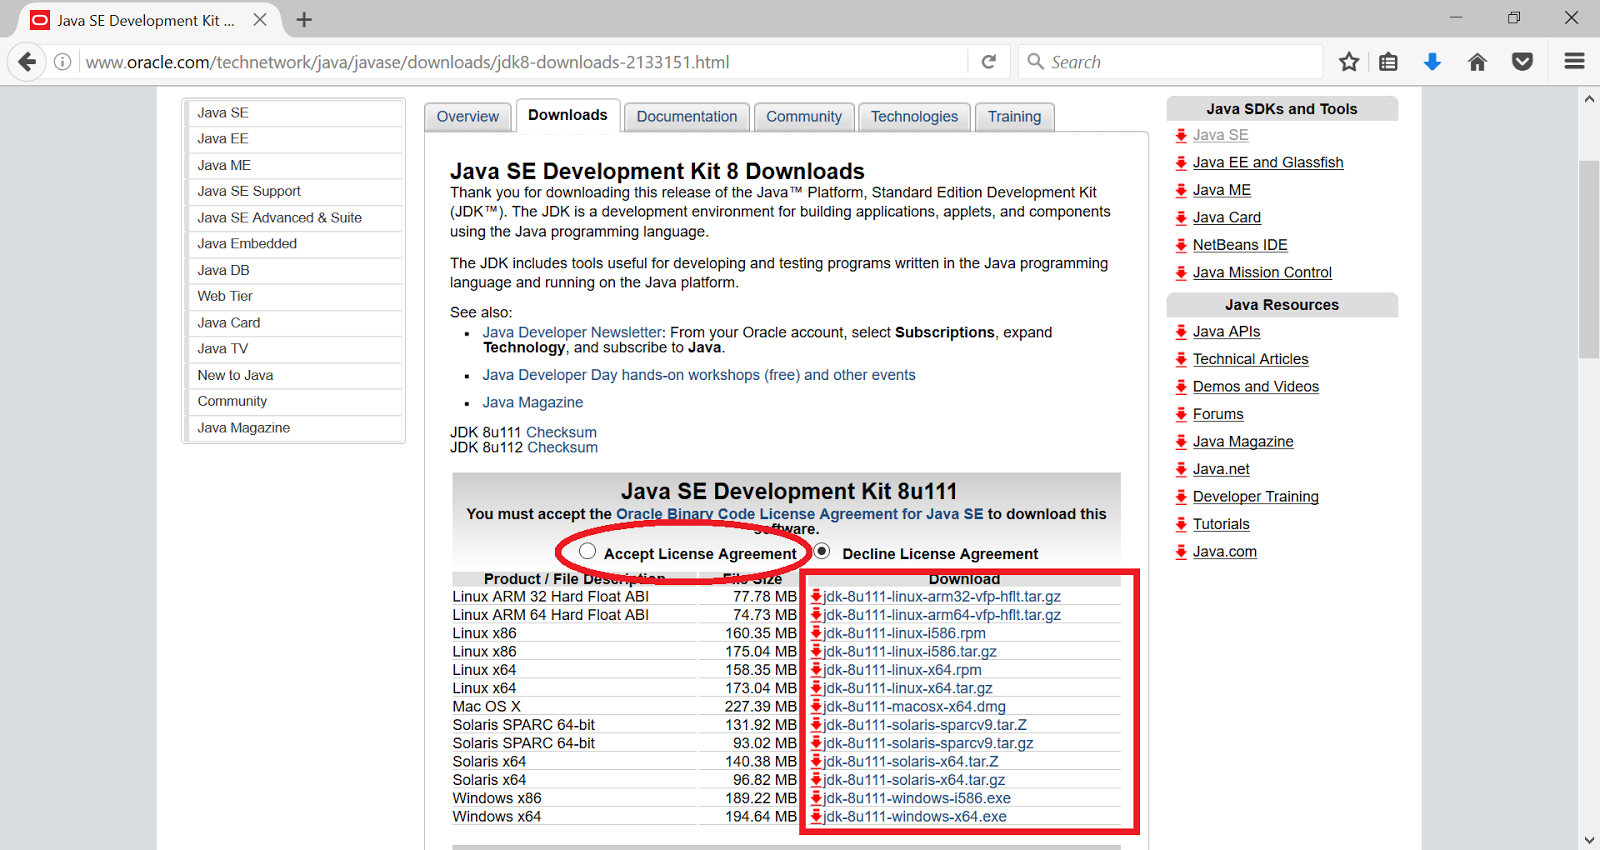Image resolution: width=1600 pixels, height=850 pixels.
Task: Open the Community tab
Action: click(x=804, y=116)
